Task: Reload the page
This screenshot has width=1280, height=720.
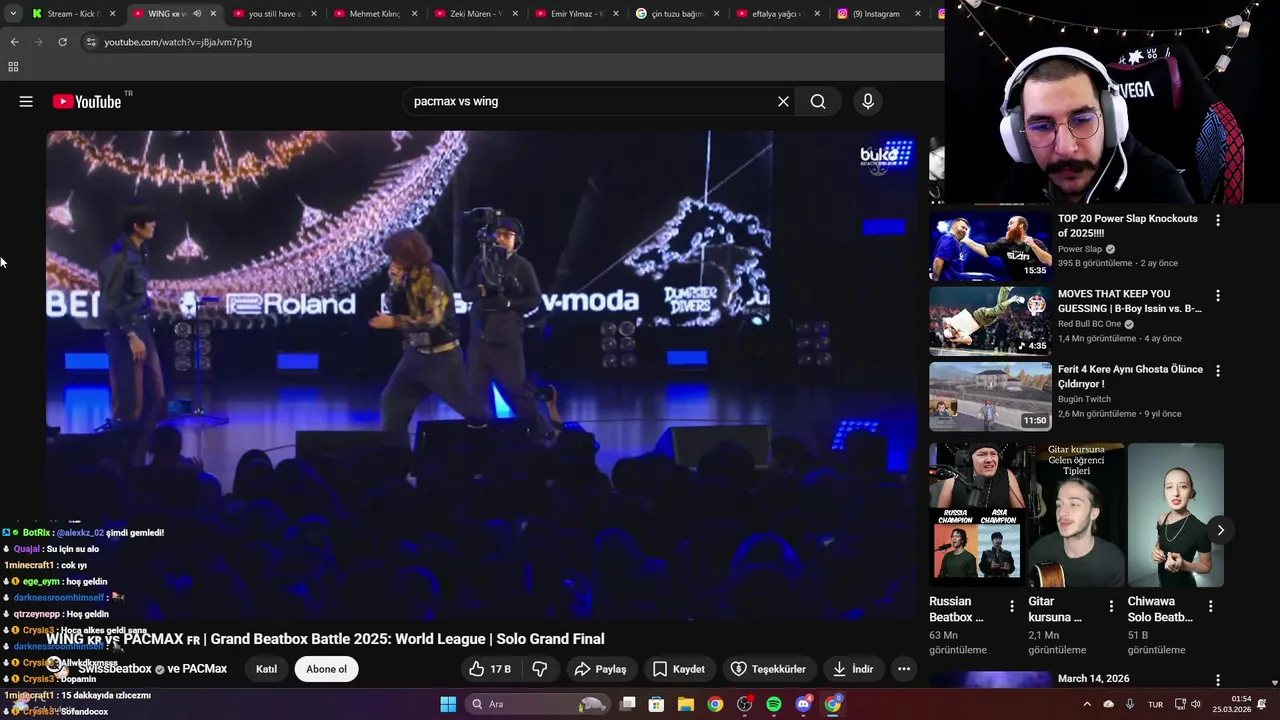Action: click(62, 42)
